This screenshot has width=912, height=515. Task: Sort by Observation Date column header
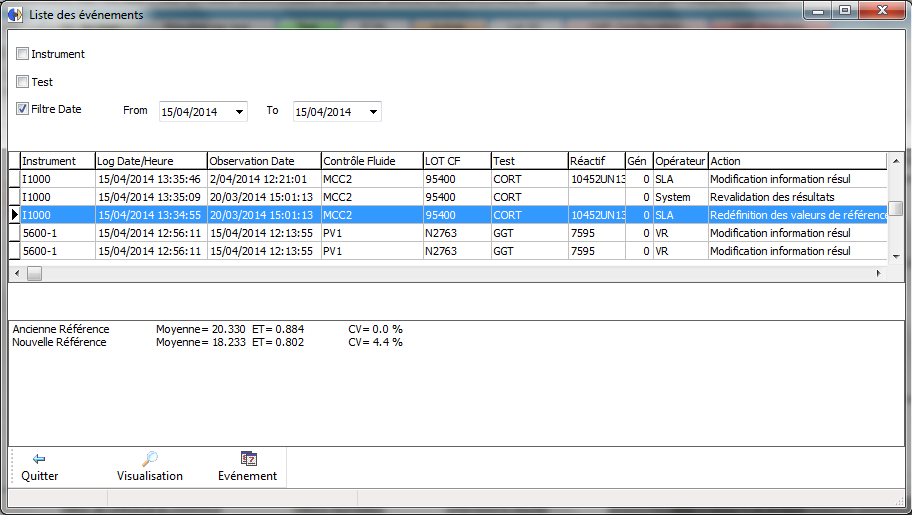(264, 161)
